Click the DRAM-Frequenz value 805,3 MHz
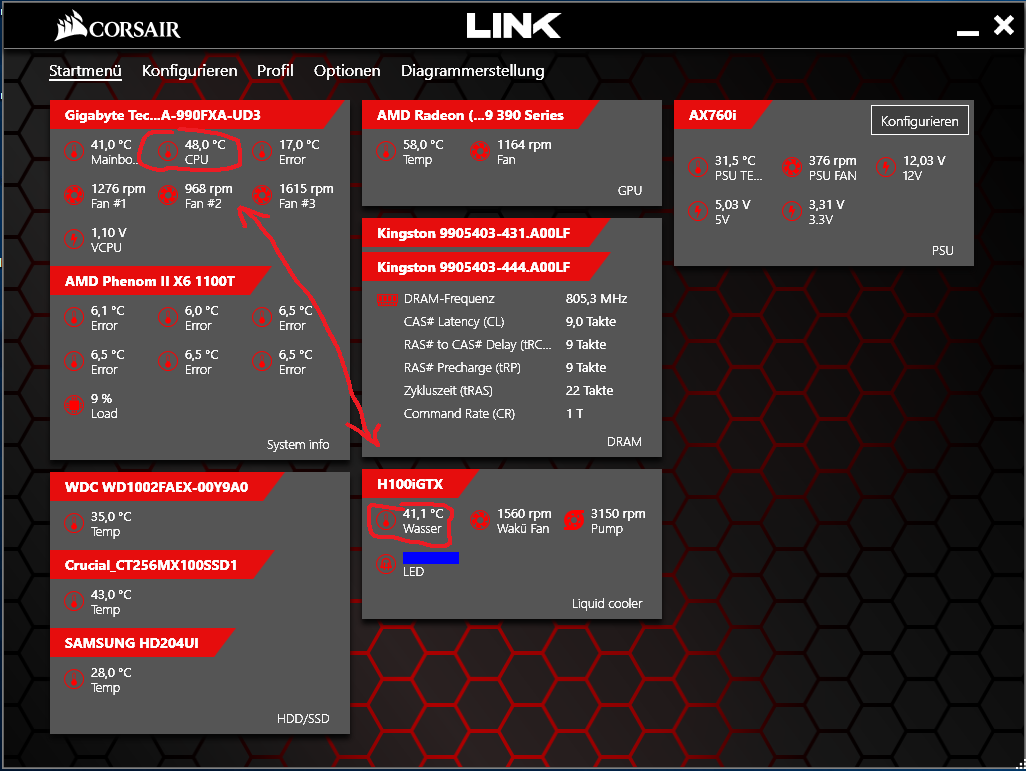This screenshot has height=771, width=1026. [x=596, y=298]
